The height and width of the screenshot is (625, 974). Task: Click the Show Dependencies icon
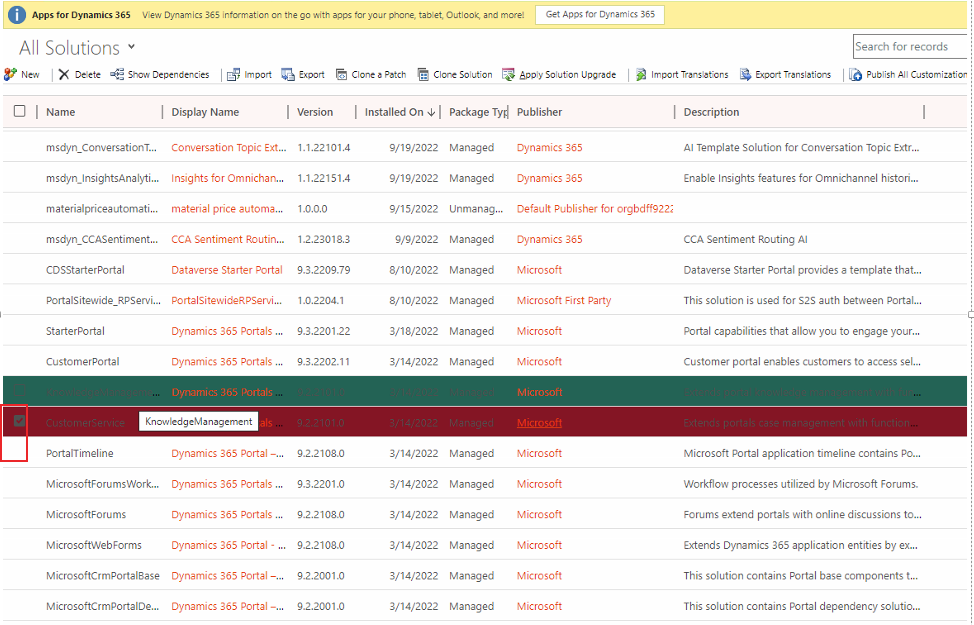point(117,75)
